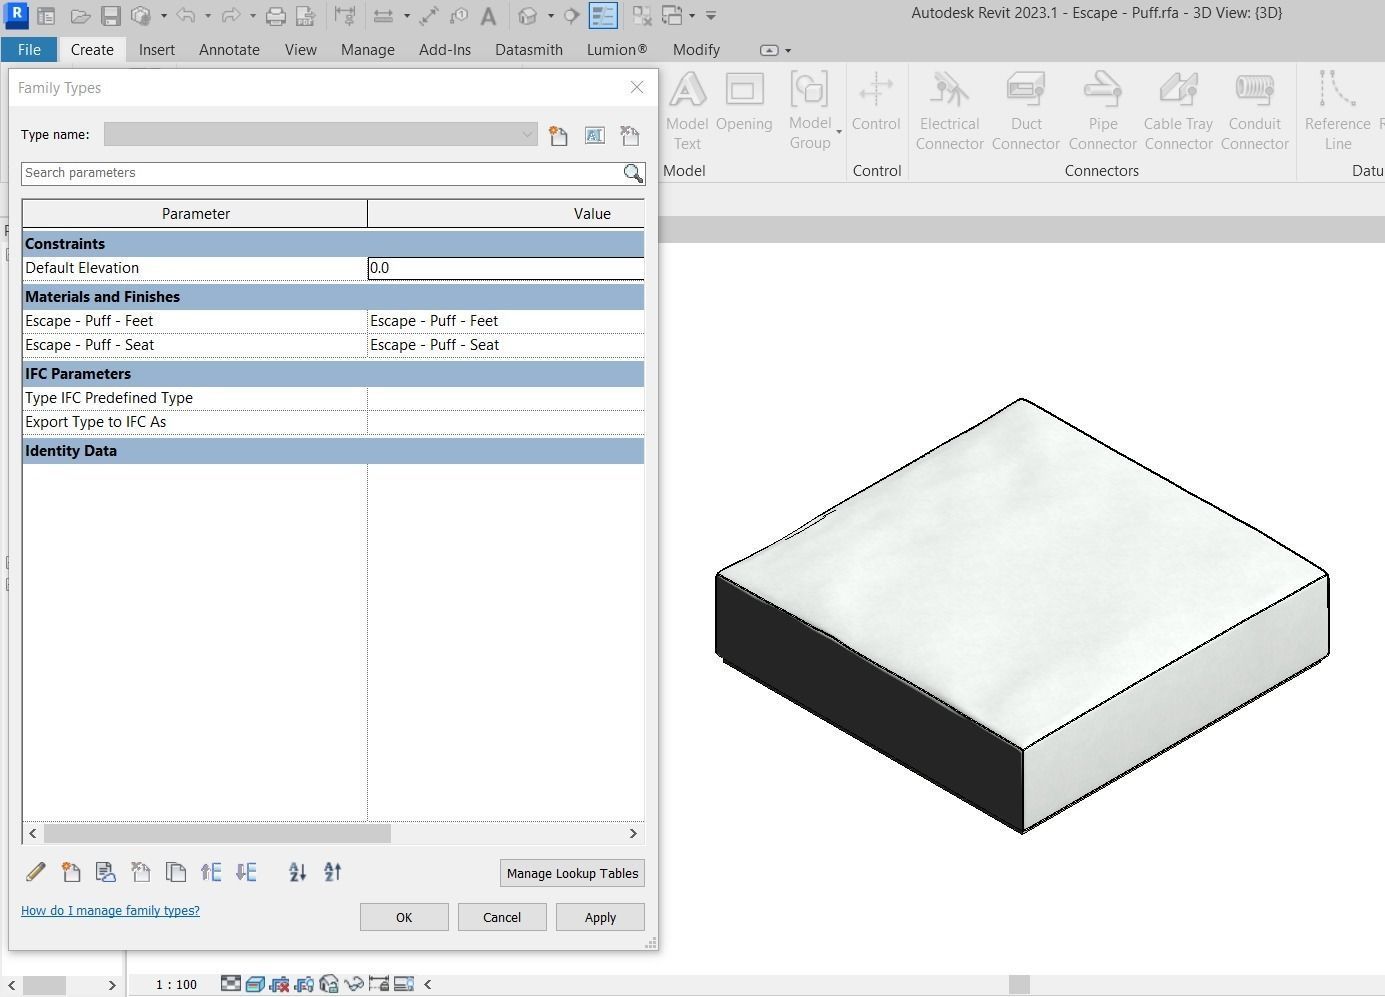Click the Search parameters field

321,173
